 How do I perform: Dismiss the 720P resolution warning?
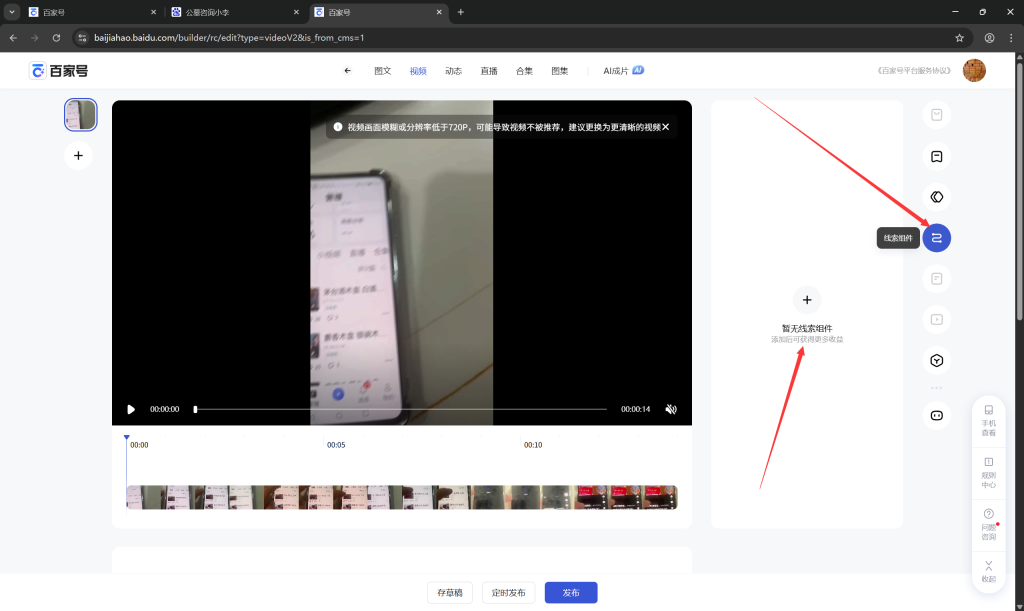coord(666,127)
